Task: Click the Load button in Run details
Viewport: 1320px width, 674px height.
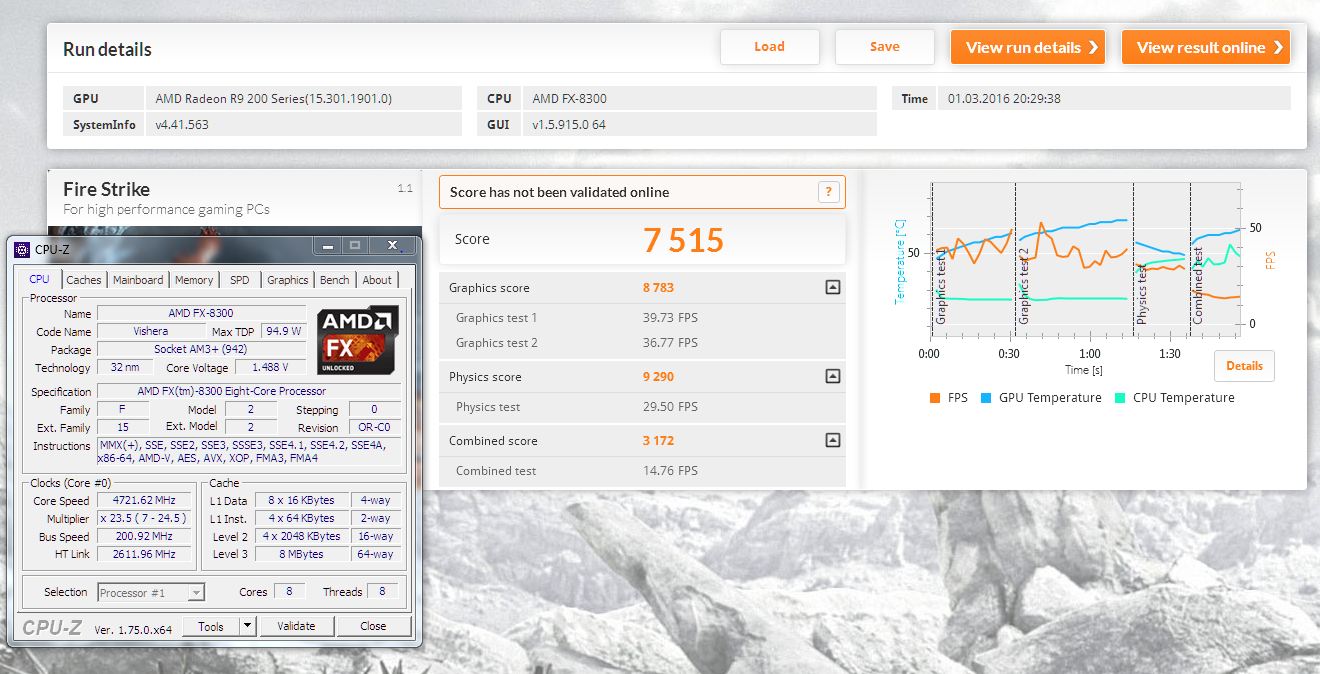Action: click(x=769, y=47)
